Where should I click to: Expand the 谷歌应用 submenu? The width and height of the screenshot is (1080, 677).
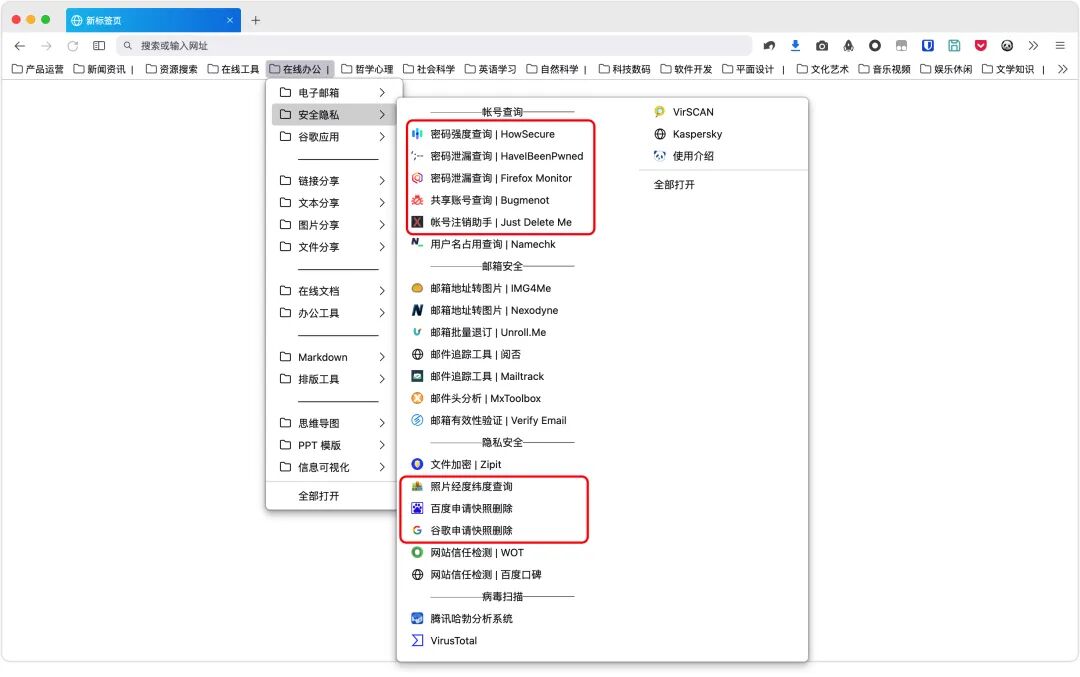click(x=334, y=136)
